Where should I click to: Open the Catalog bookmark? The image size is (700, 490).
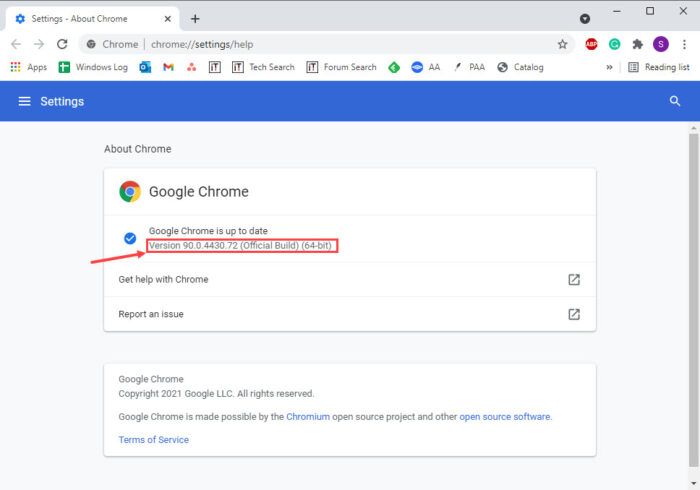point(520,67)
